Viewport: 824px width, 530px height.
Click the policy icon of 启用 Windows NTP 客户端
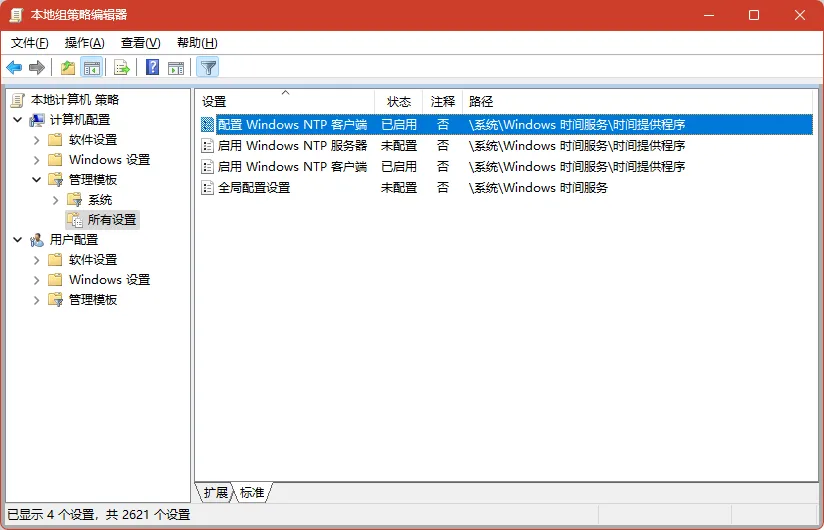(x=208, y=167)
